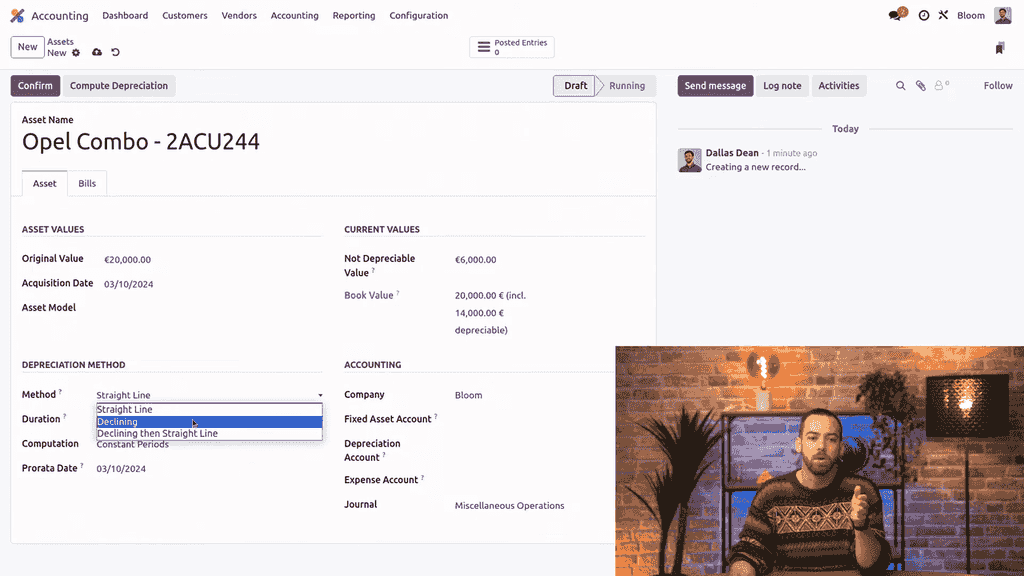
Task: Open the conversations chat bubble icon
Action: pos(896,16)
